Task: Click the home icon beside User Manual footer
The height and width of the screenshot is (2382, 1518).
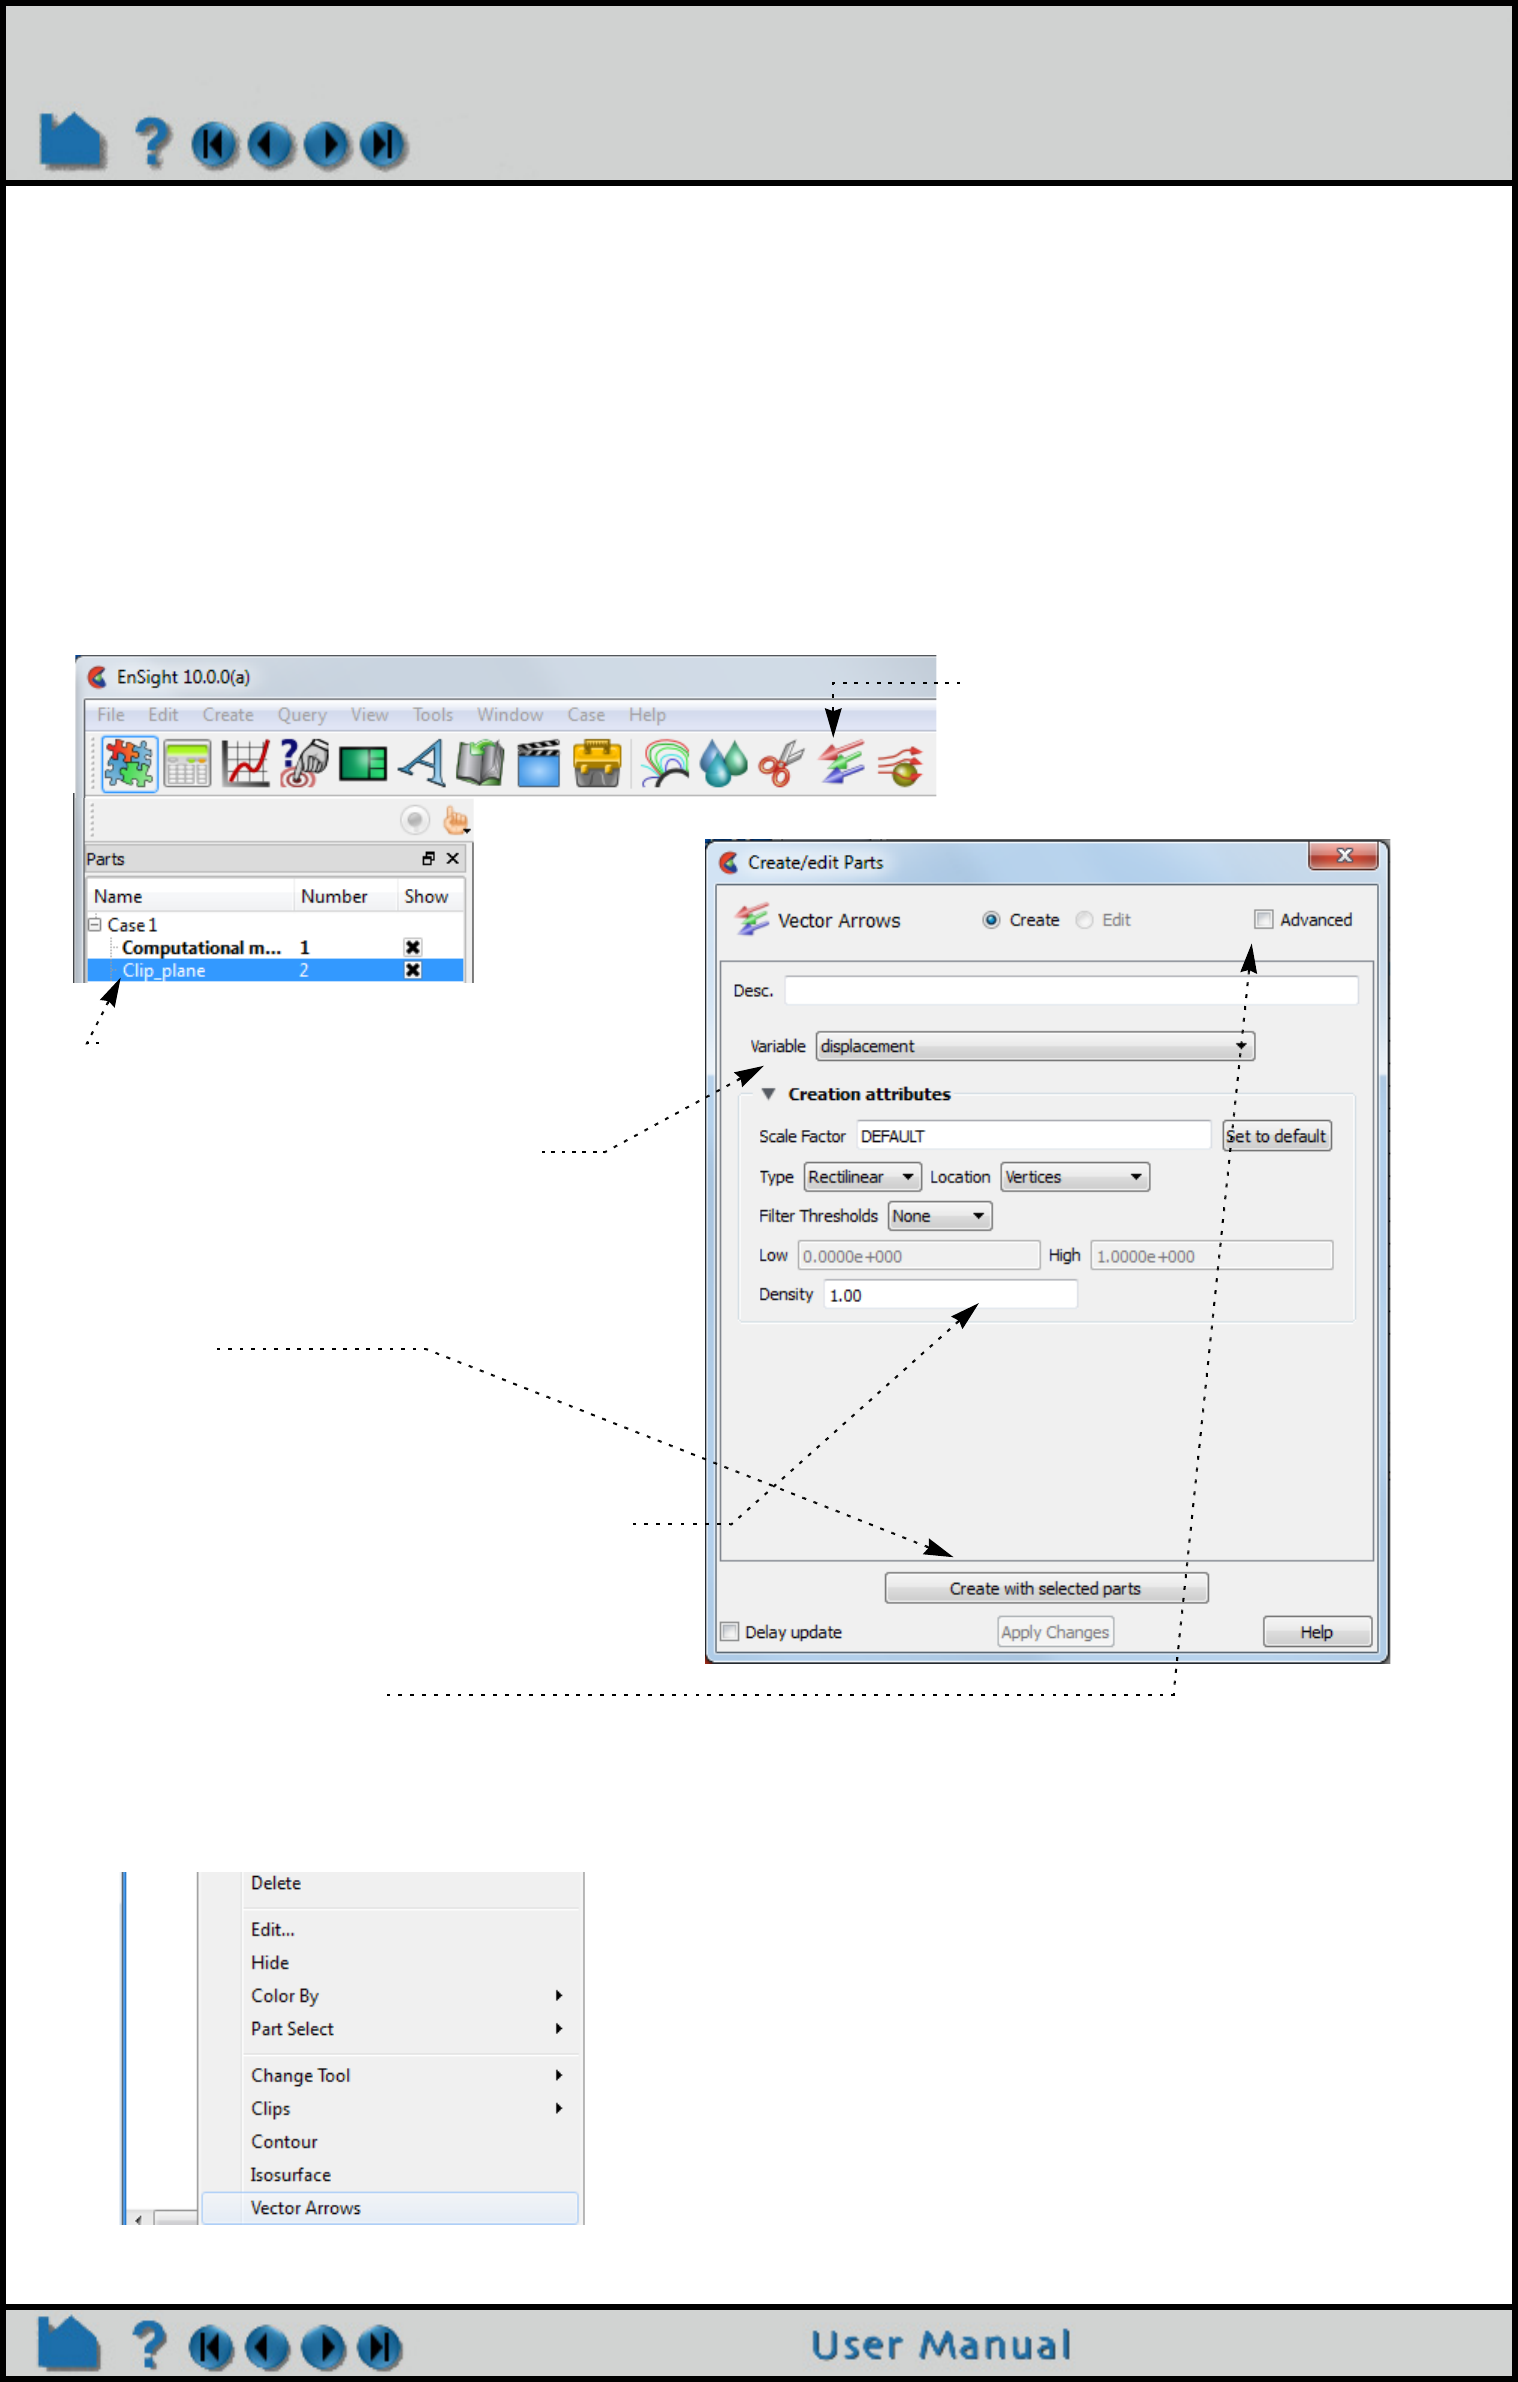Action: tap(69, 2343)
